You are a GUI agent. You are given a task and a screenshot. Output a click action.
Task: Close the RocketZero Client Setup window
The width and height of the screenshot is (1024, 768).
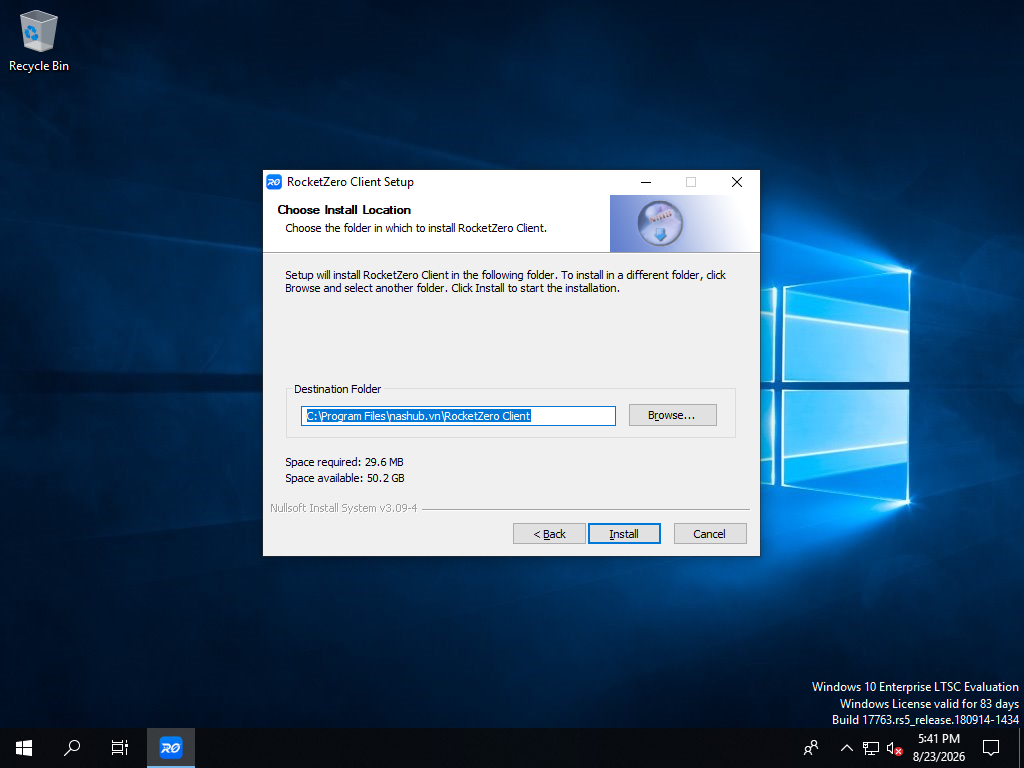pos(737,182)
